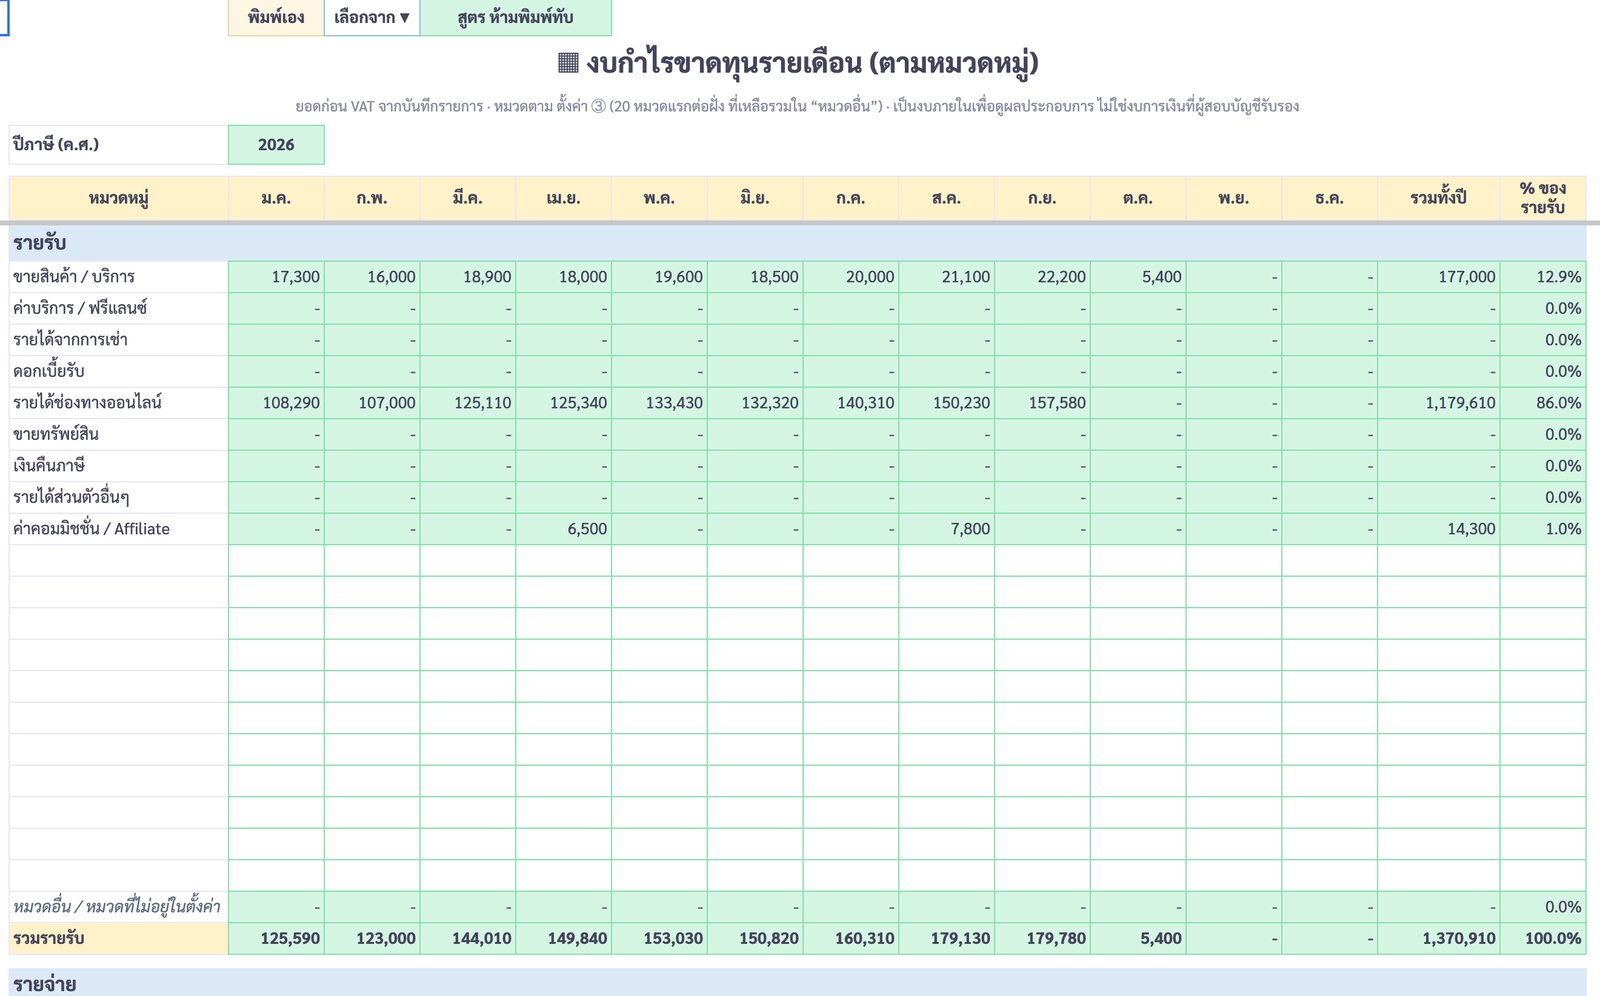Click the 'รายจ่าย' section header row

click(797, 982)
